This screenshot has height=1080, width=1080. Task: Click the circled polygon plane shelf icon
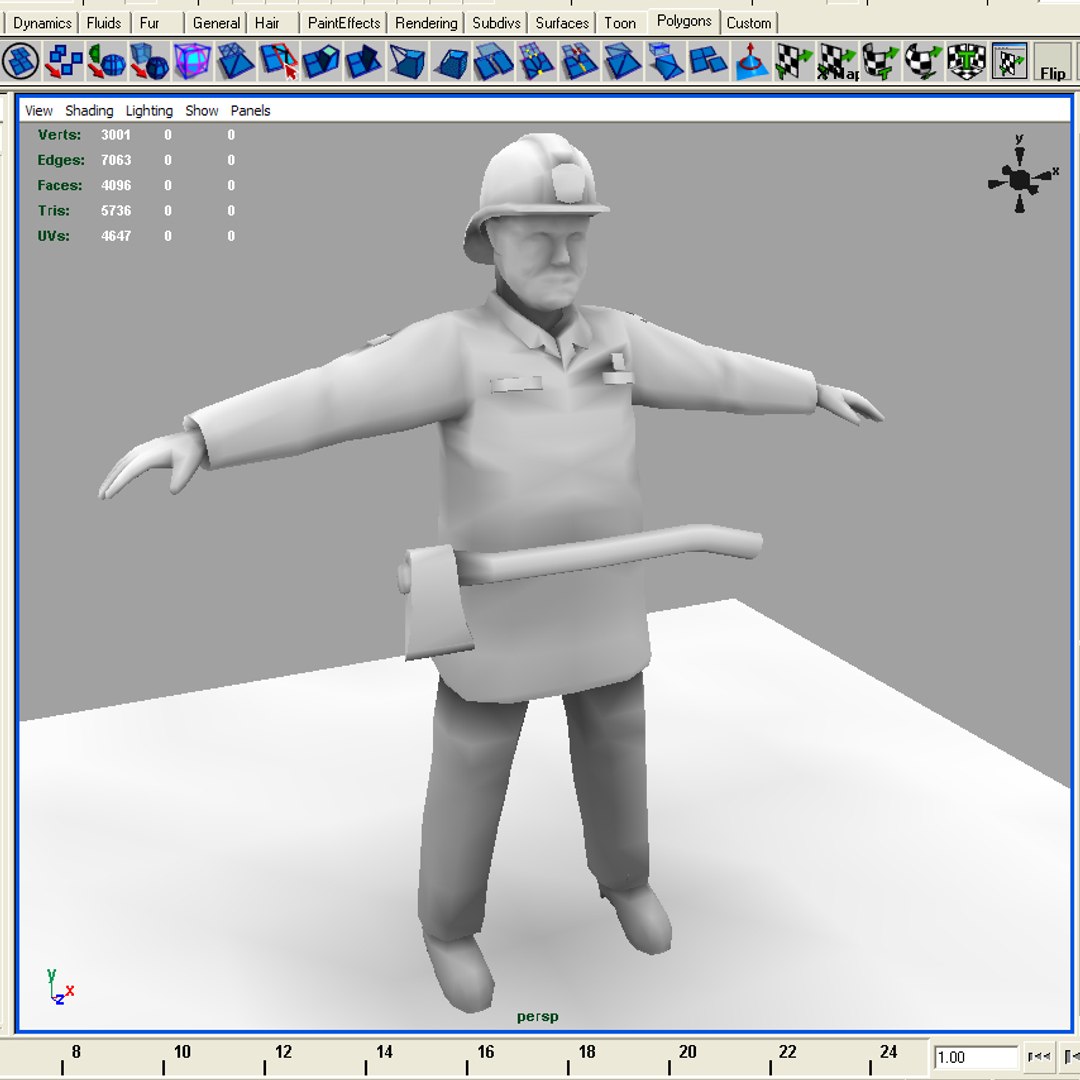pyautogui.click(x=21, y=61)
